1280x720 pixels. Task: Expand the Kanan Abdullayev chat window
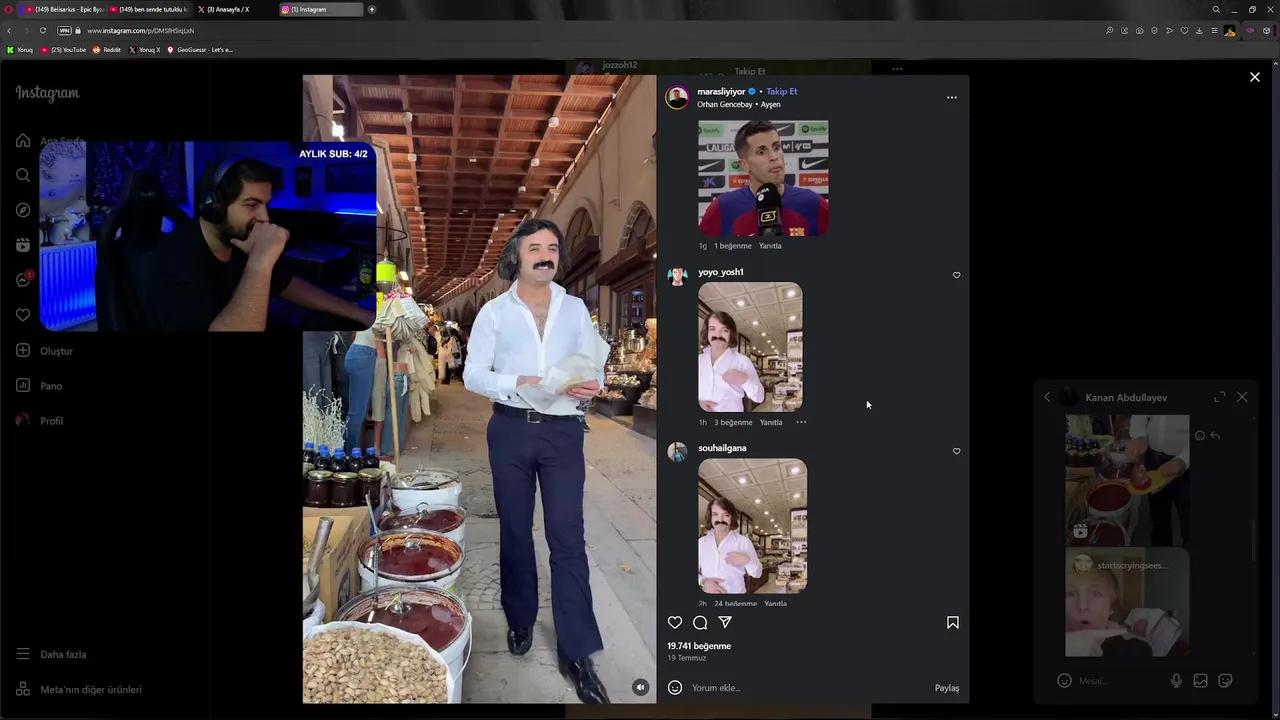[1219, 397]
